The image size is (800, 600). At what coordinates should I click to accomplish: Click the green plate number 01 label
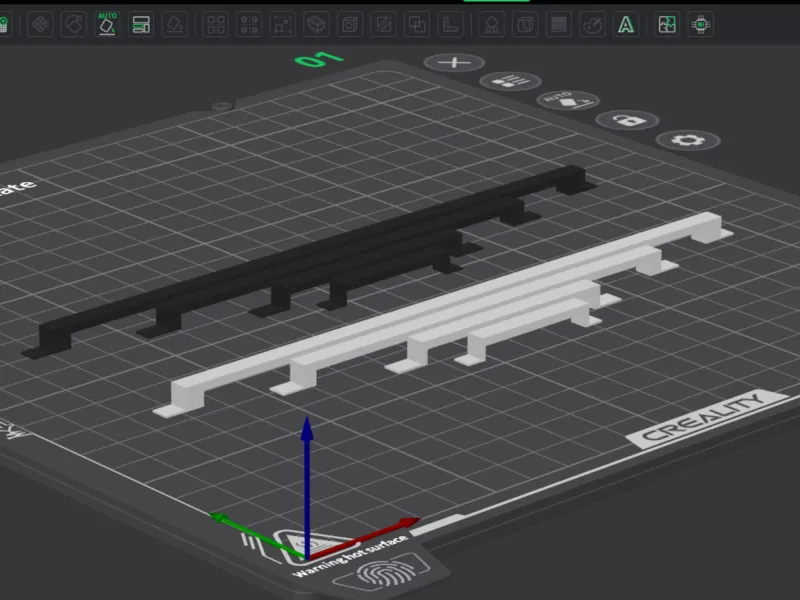[319, 60]
